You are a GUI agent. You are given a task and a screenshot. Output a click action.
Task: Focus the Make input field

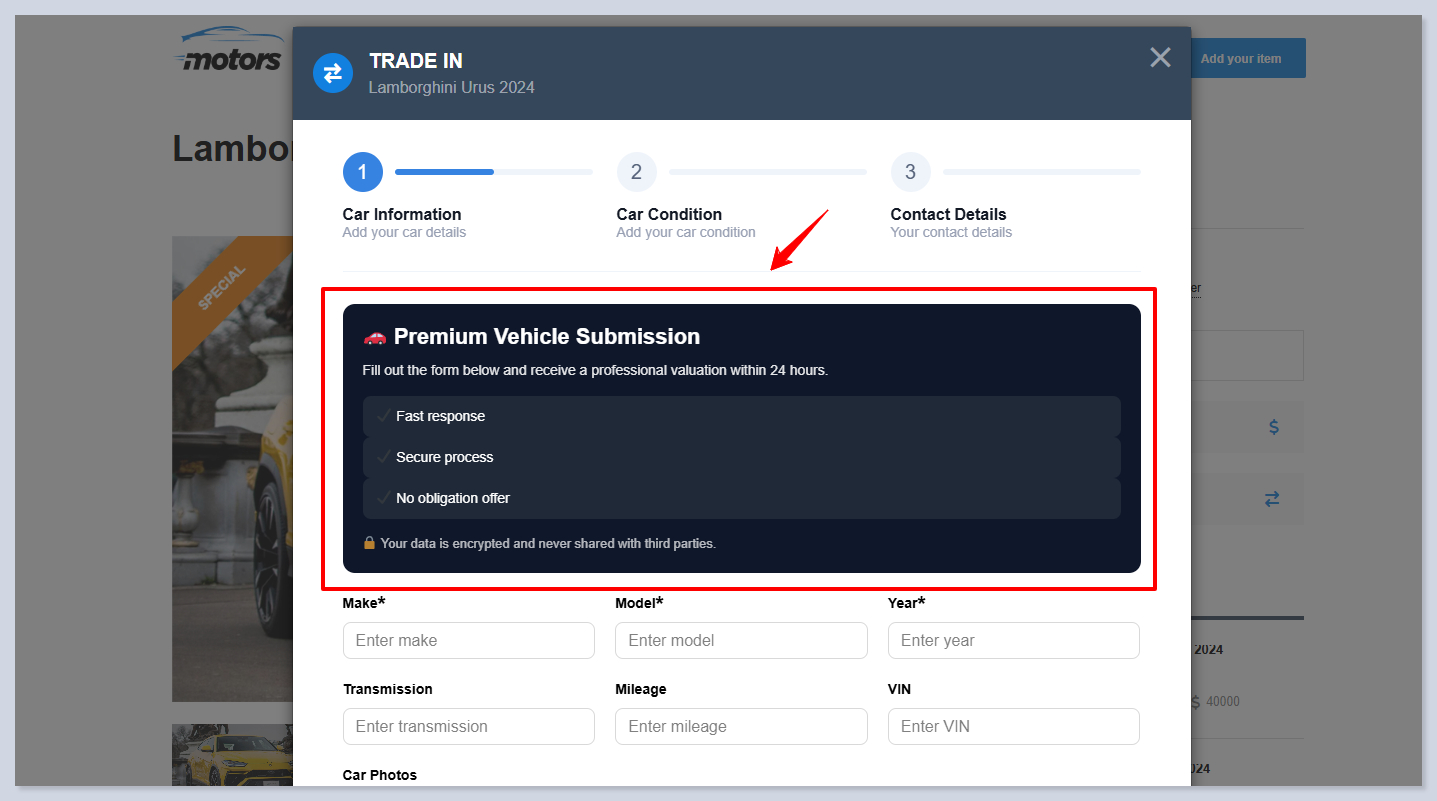pyautogui.click(x=468, y=640)
